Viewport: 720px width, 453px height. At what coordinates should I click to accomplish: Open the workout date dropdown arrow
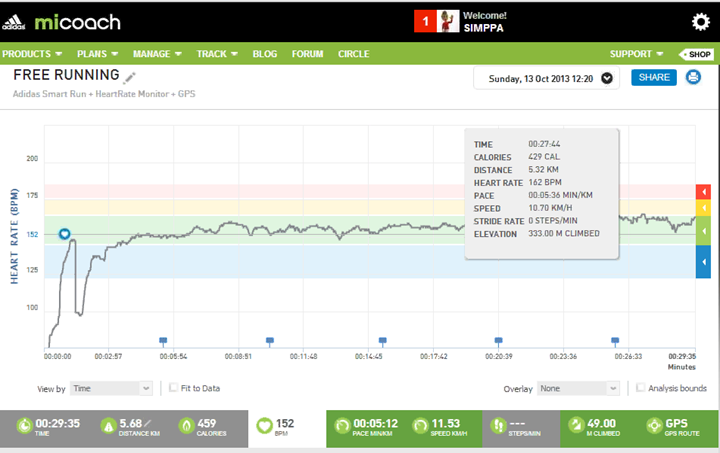coord(607,78)
